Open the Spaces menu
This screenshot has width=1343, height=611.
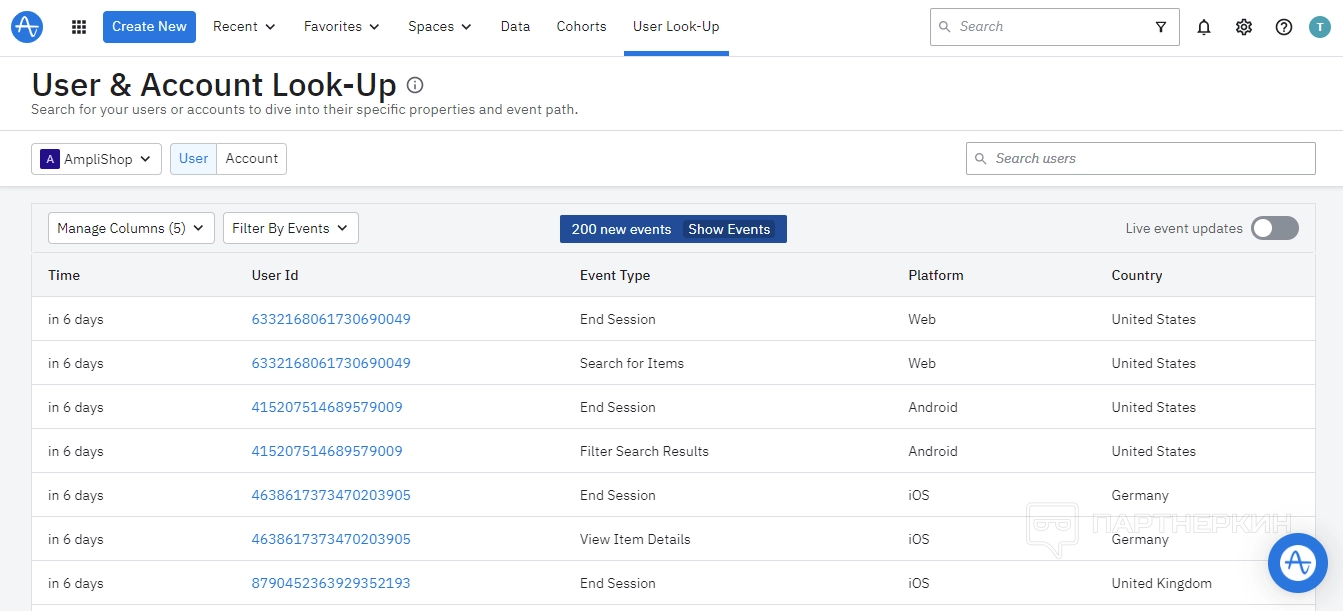point(440,27)
